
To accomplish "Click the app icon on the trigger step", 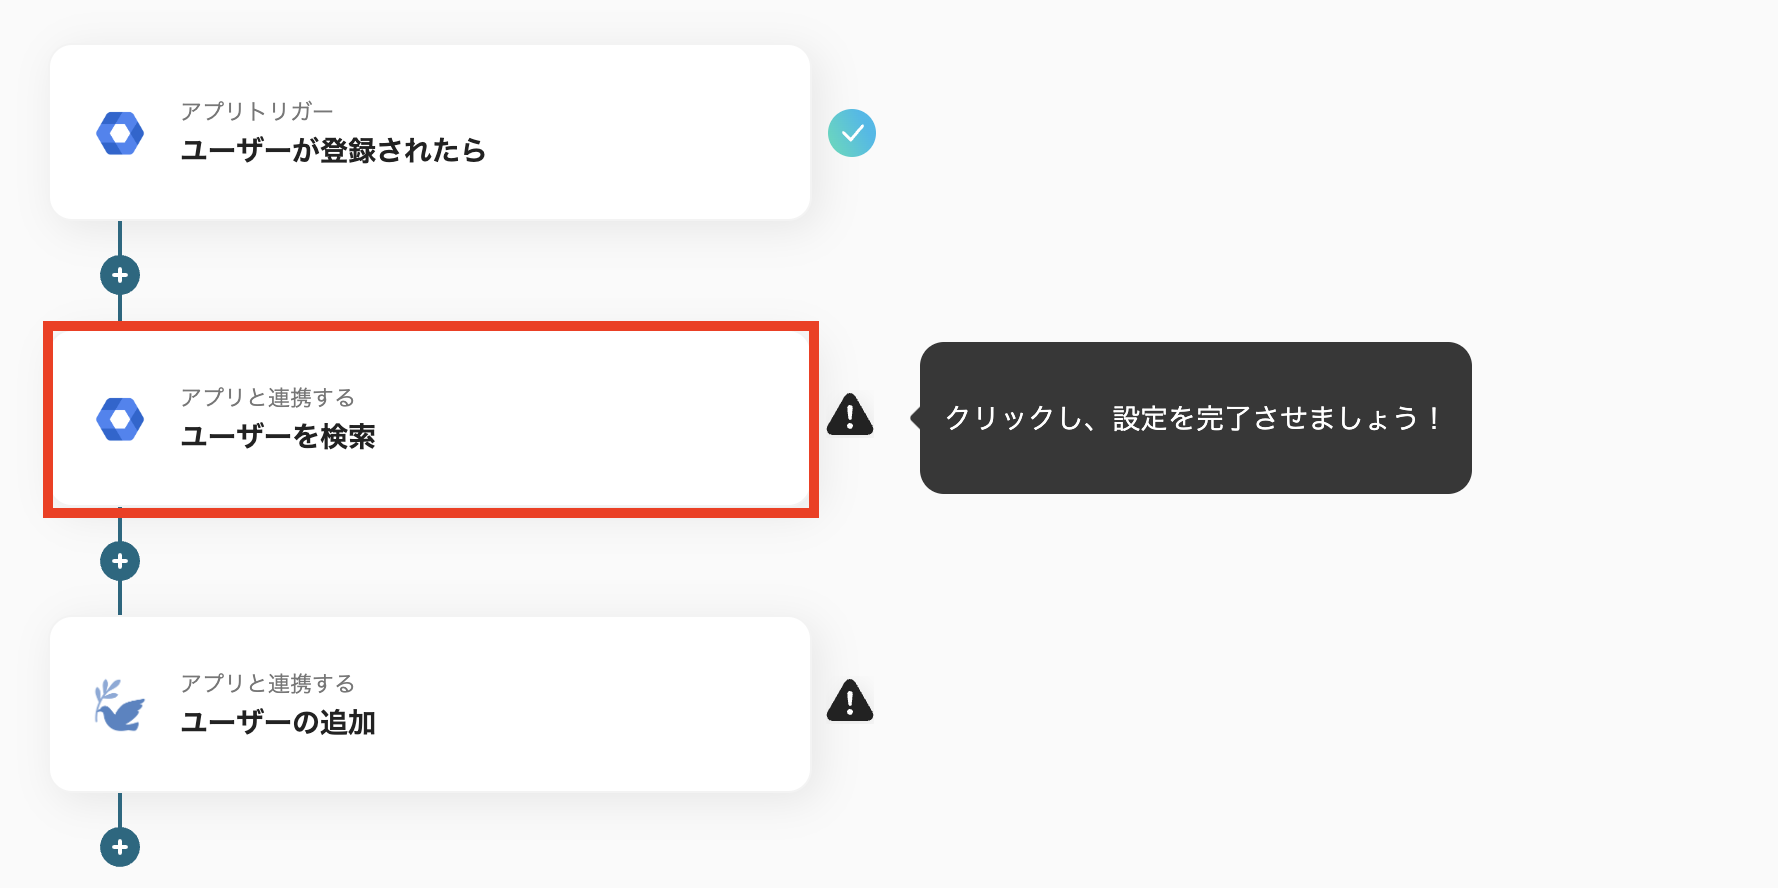I will point(119,132).
